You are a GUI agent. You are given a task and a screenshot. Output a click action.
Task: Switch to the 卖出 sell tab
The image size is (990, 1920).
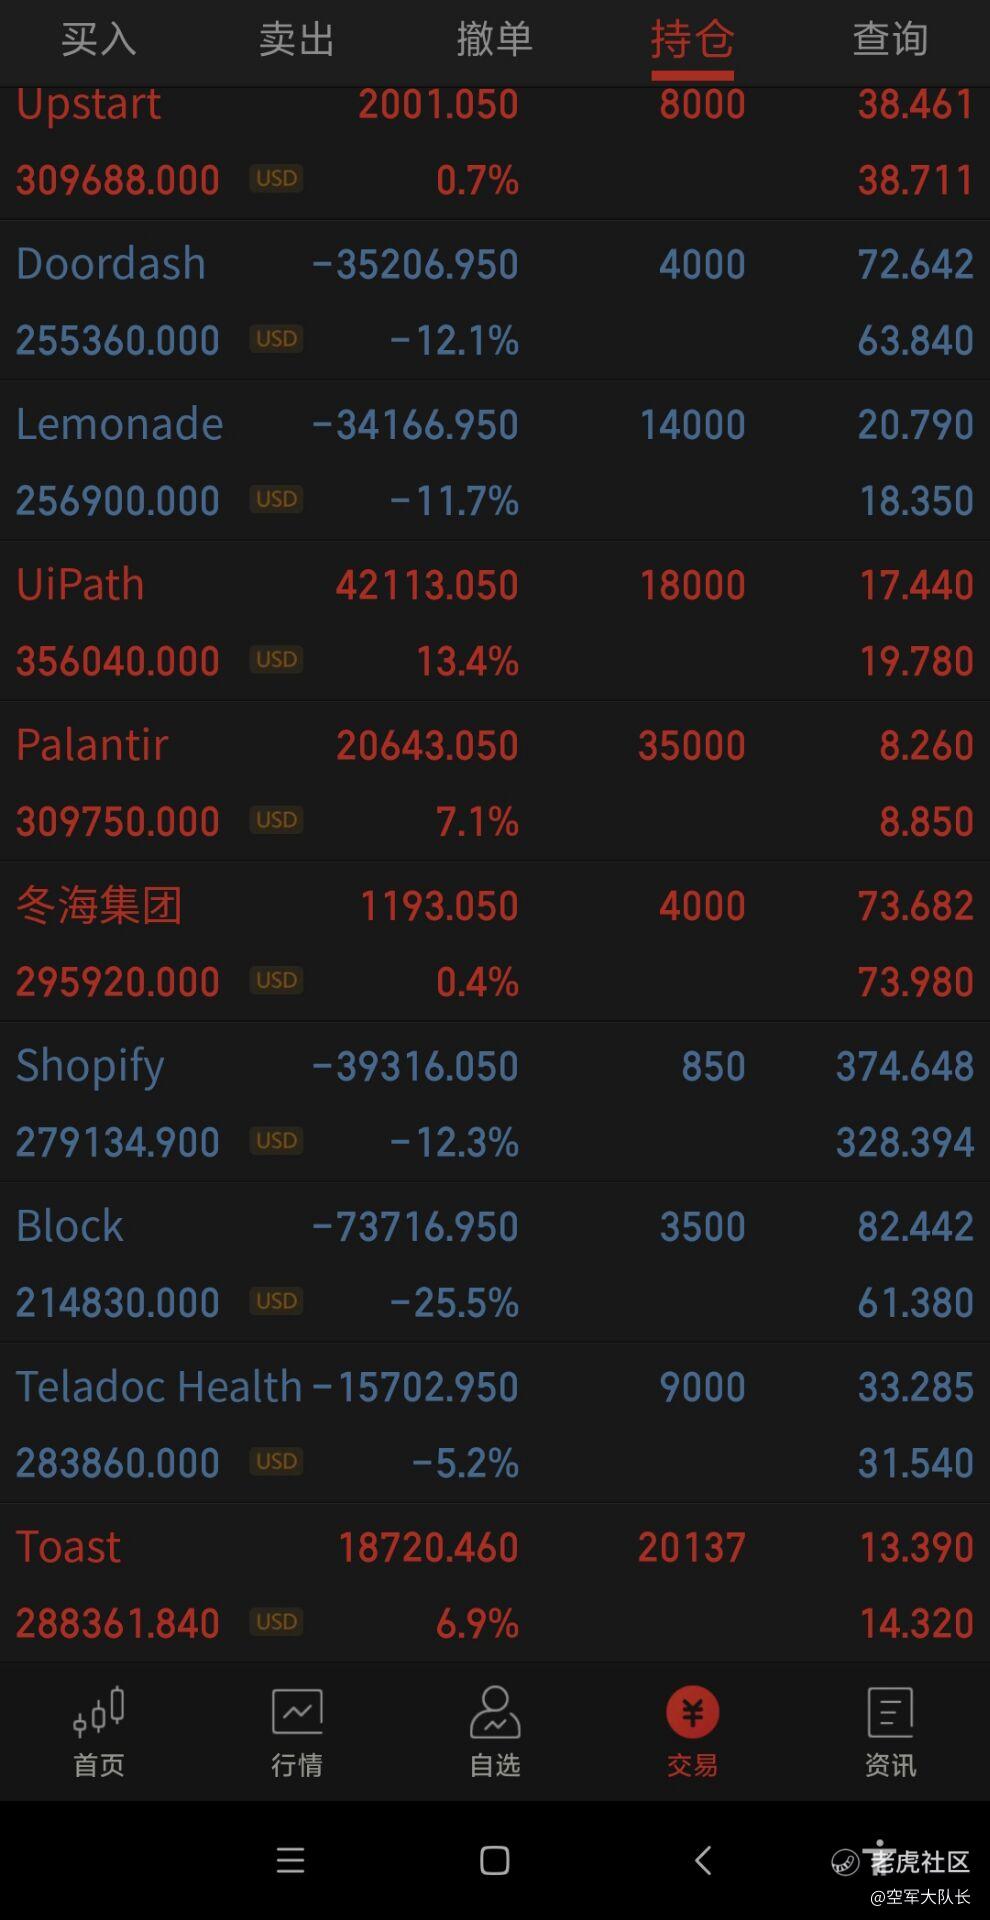click(x=296, y=40)
